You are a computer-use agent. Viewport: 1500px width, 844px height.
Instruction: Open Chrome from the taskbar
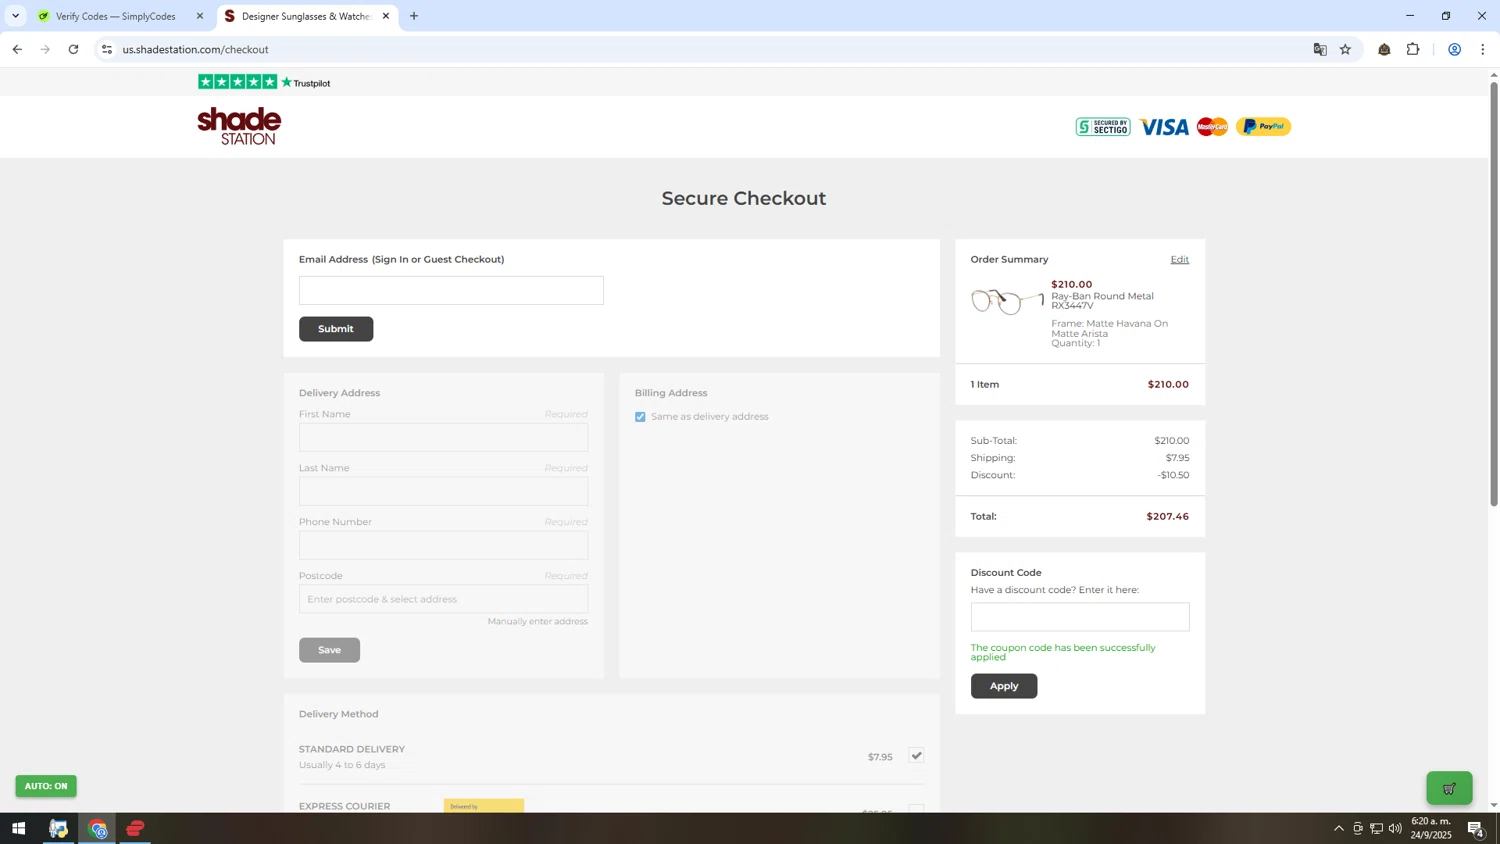pos(97,828)
